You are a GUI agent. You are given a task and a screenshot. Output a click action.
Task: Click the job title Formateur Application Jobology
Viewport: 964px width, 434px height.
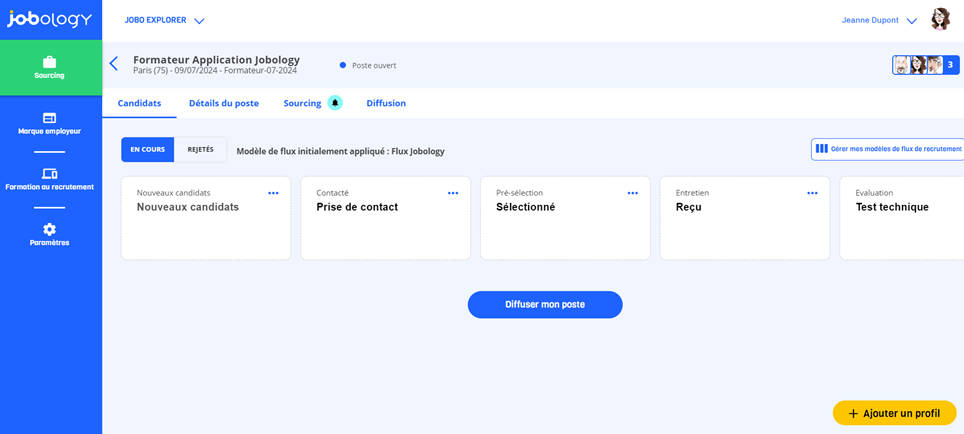point(216,60)
